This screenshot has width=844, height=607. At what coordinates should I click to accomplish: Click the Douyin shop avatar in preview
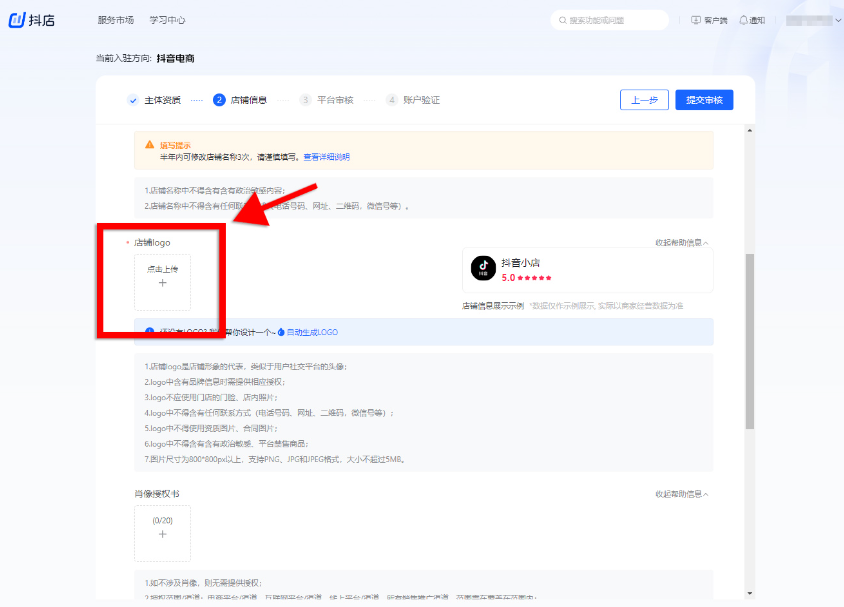click(x=484, y=270)
